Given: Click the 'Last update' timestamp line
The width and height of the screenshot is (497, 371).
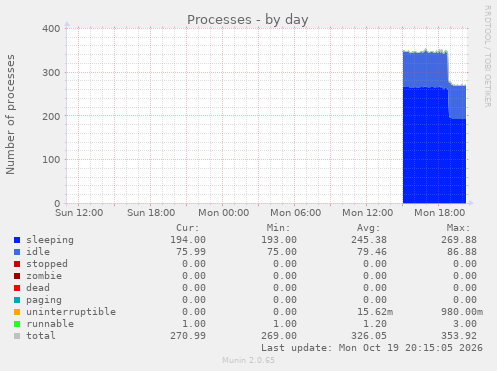Looking at the screenshot, I should coord(372,348).
